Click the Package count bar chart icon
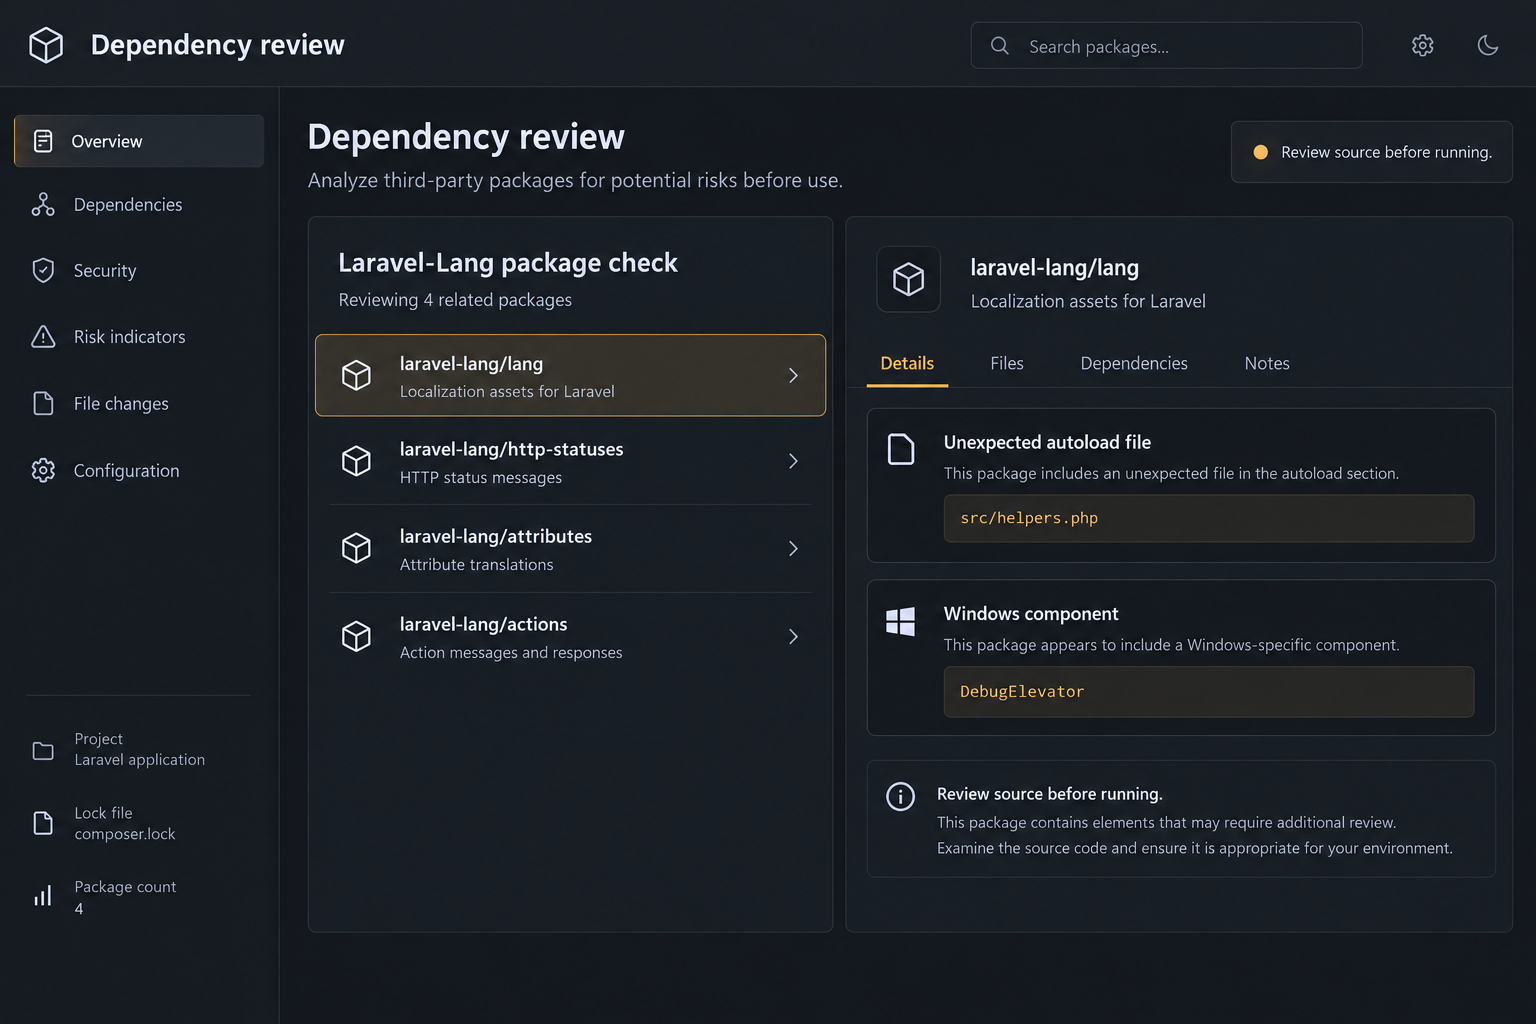Image resolution: width=1536 pixels, height=1024 pixels. [43, 896]
